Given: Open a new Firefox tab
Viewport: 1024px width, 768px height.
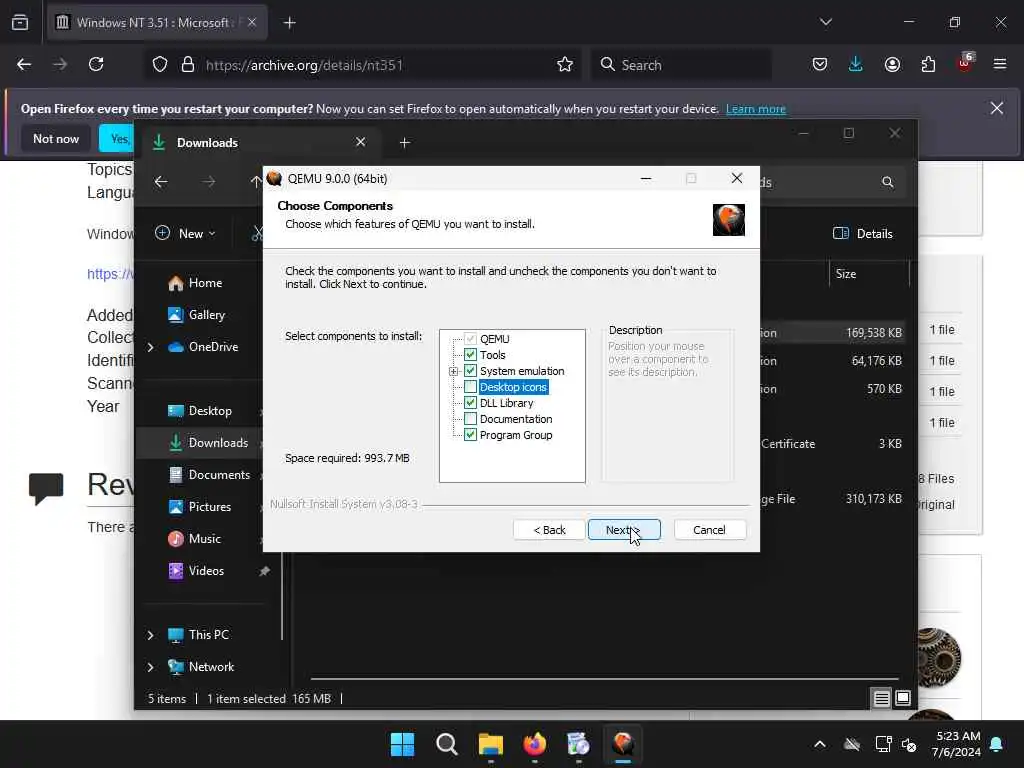Looking at the screenshot, I should pos(290,23).
